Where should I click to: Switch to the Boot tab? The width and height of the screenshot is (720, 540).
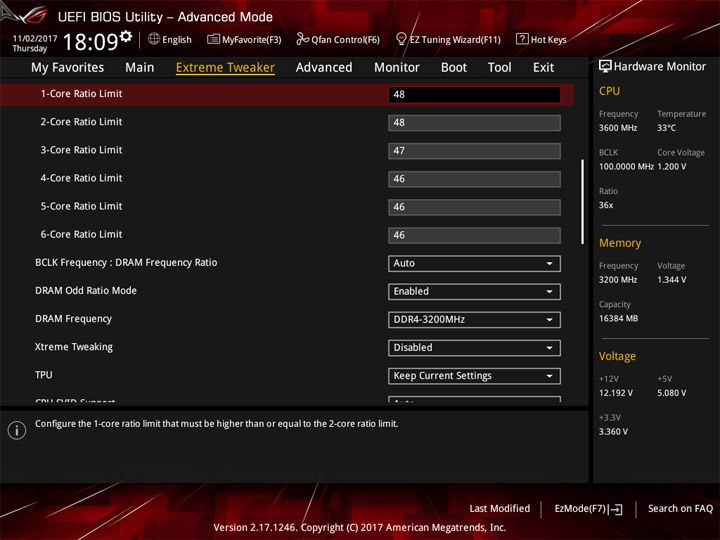(454, 68)
